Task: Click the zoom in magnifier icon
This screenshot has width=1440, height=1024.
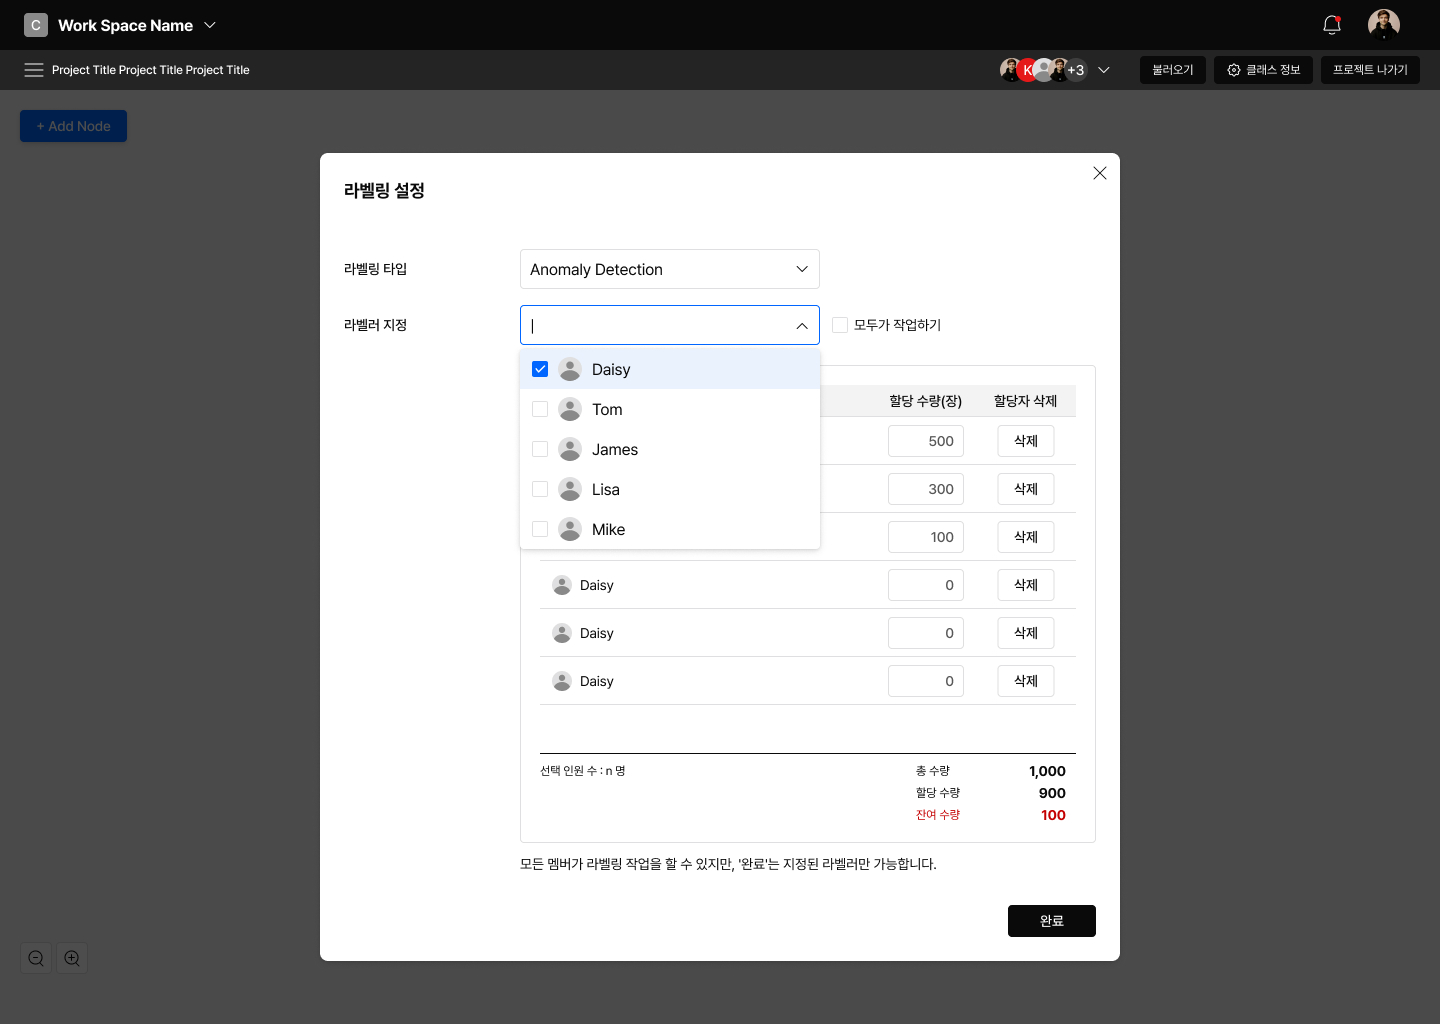Action: [x=72, y=958]
